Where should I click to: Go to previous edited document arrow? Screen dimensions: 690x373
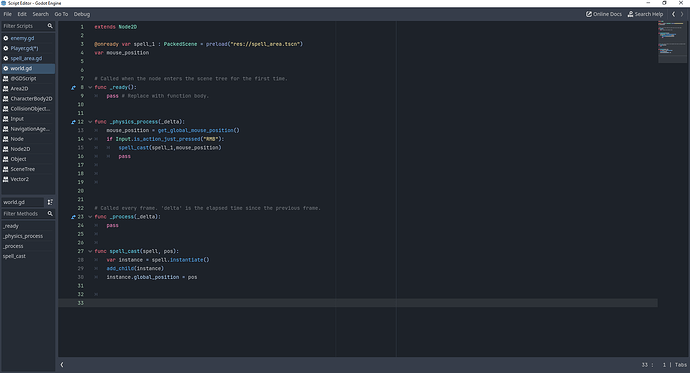(x=673, y=14)
